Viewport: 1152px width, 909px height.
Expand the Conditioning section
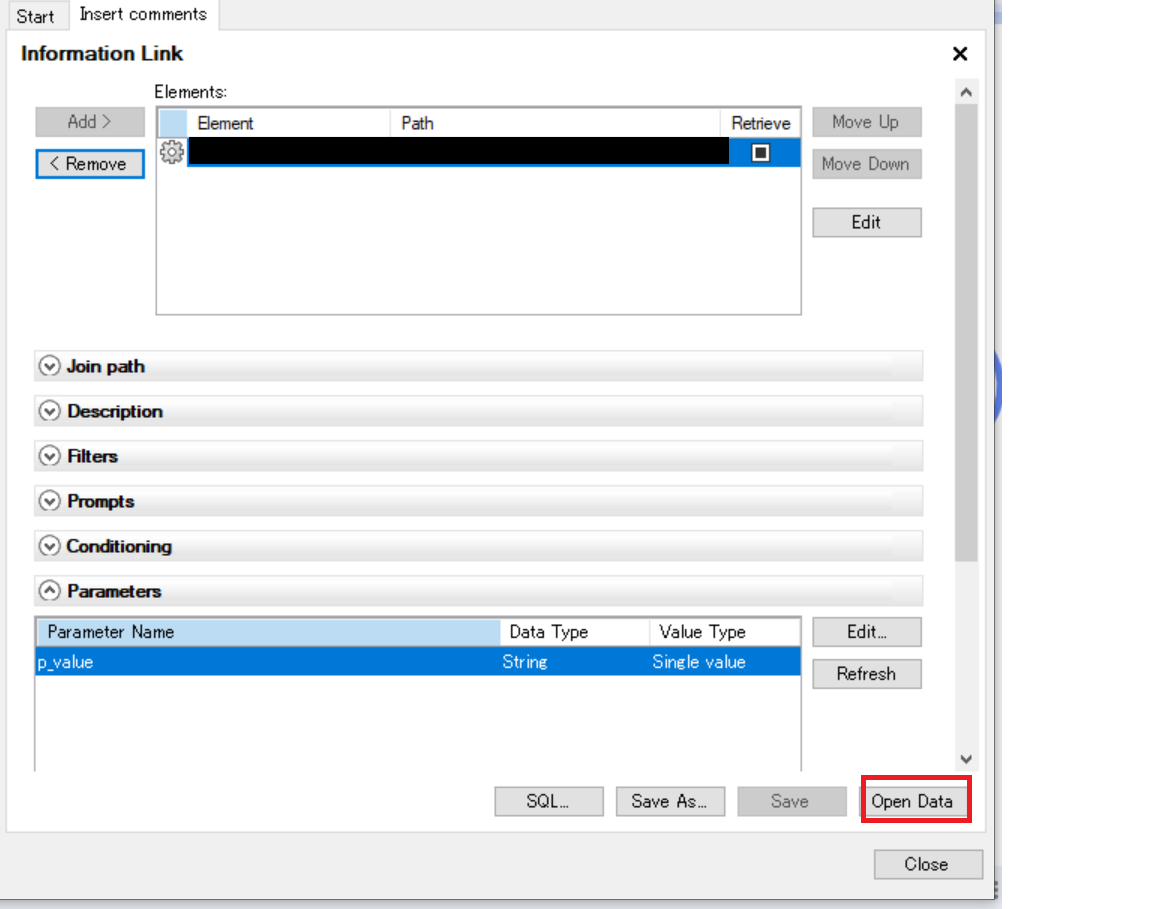tap(49, 546)
